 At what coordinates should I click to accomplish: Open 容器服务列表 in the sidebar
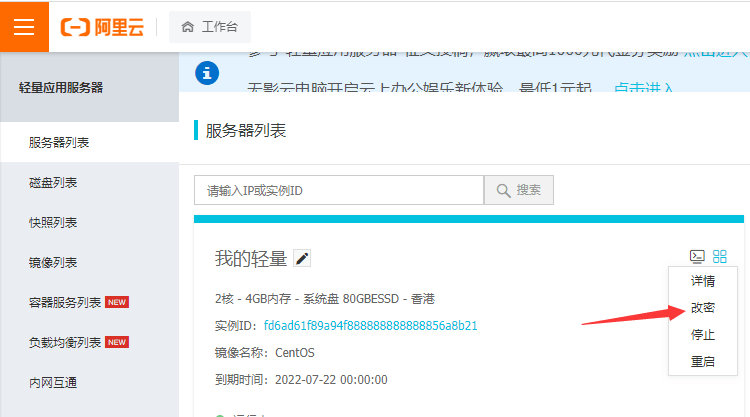point(65,302)
